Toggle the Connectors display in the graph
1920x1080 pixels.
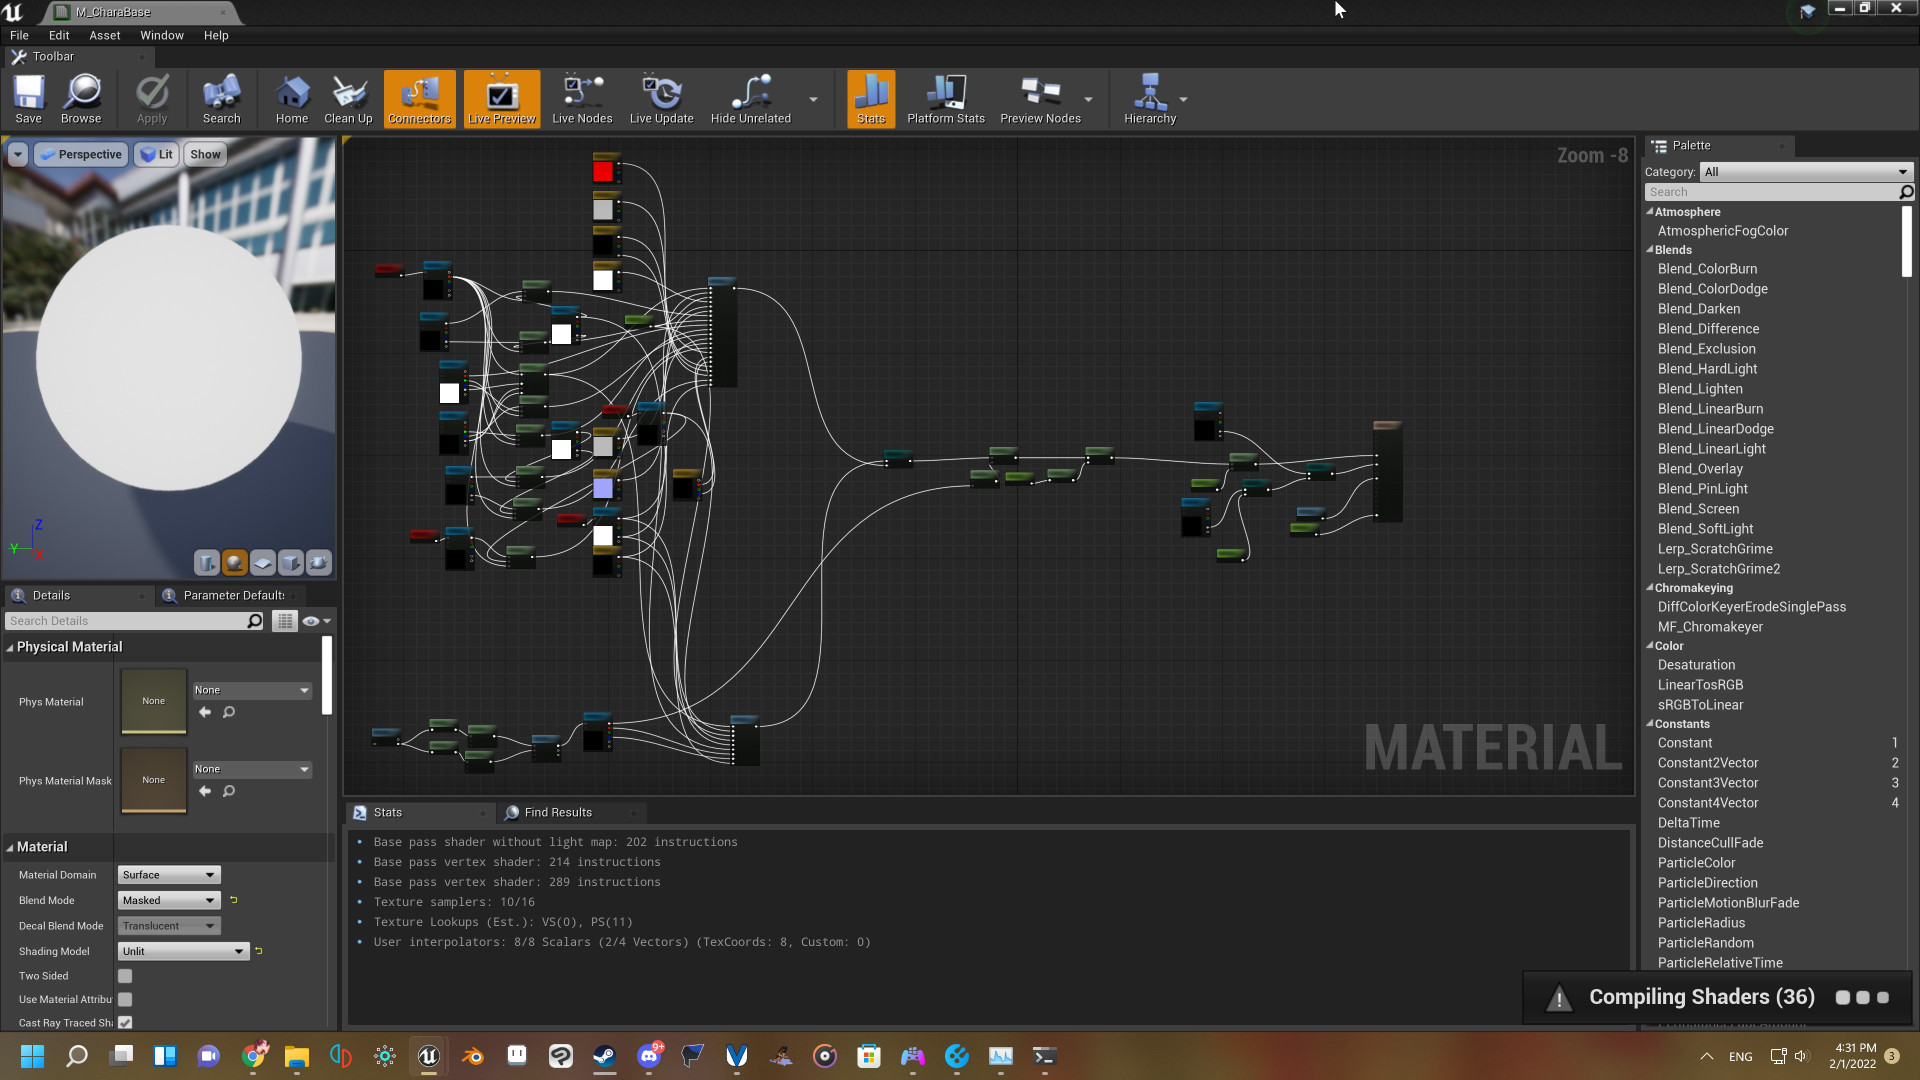tap(419, 98)
